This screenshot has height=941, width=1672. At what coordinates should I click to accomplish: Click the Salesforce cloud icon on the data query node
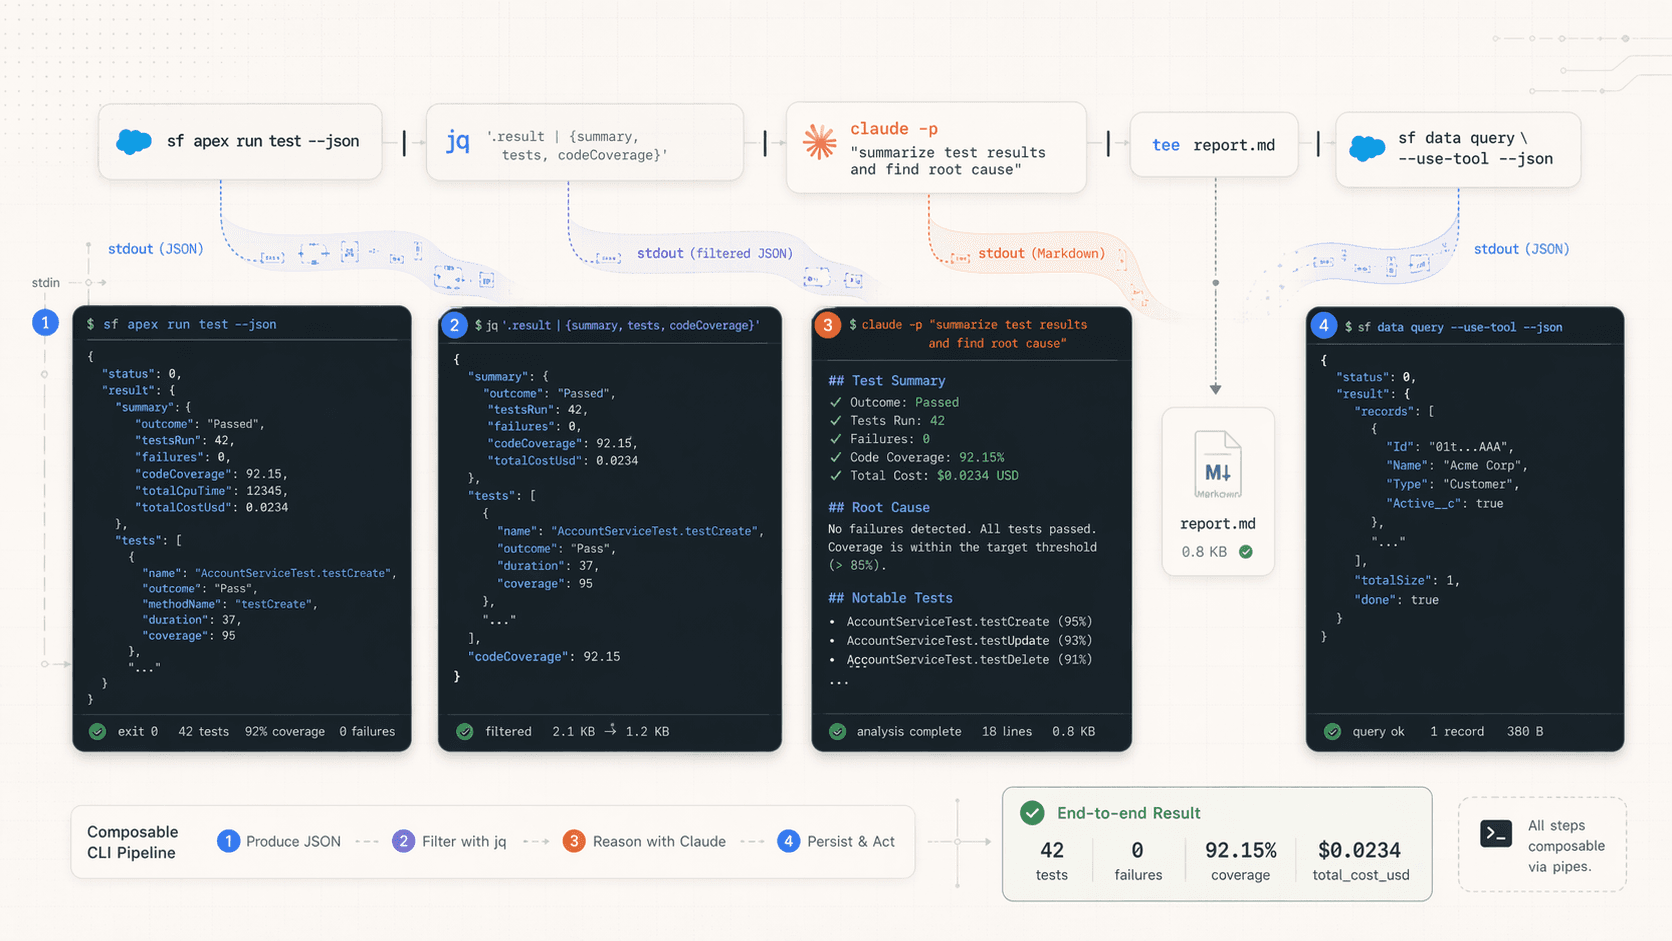click(x=1367, y=148)
